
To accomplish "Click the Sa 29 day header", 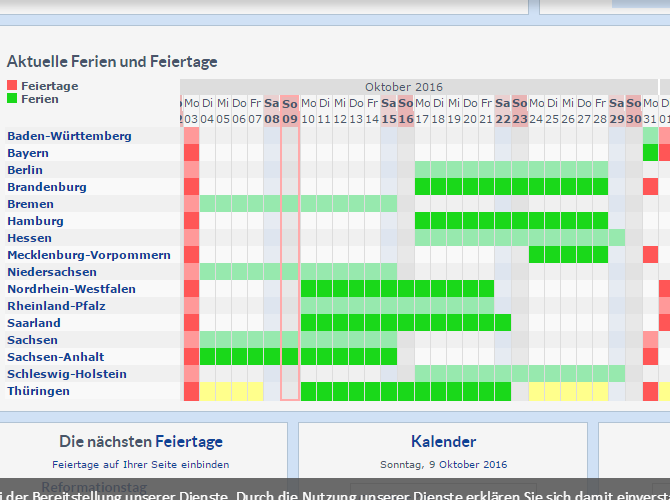I will click(617, 111).
